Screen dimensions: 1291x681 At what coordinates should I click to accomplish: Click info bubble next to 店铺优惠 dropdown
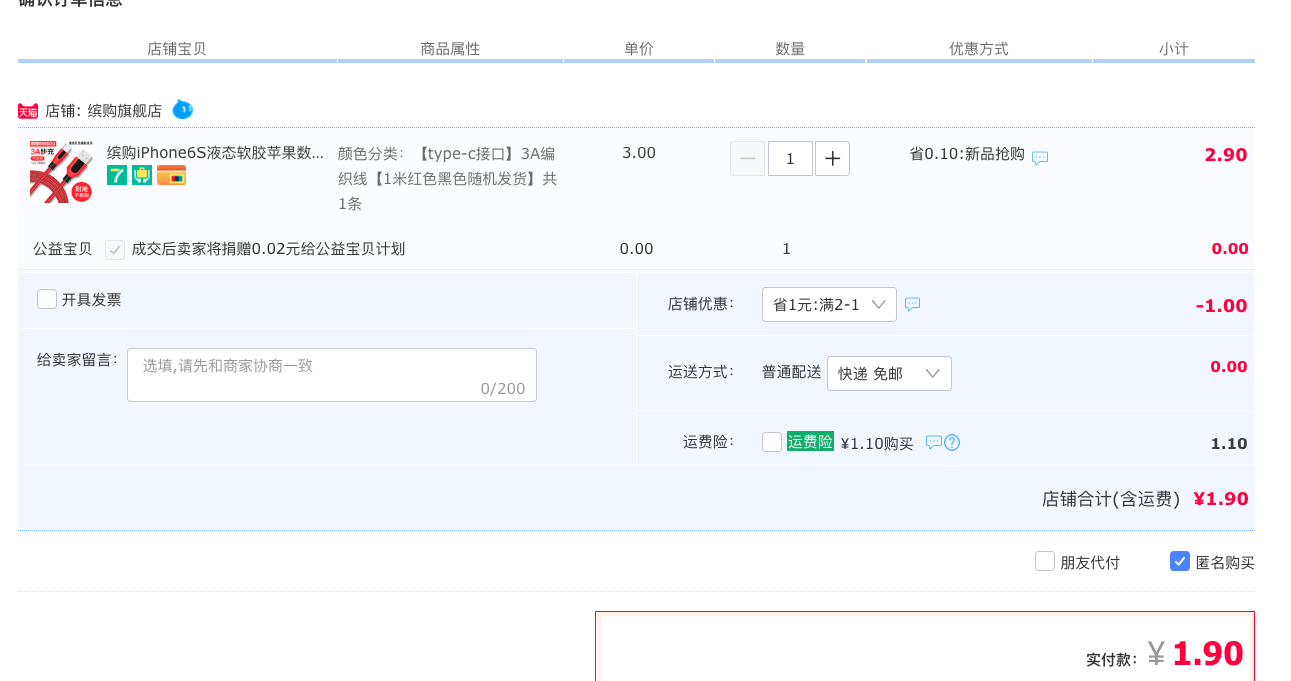point(912,304)
